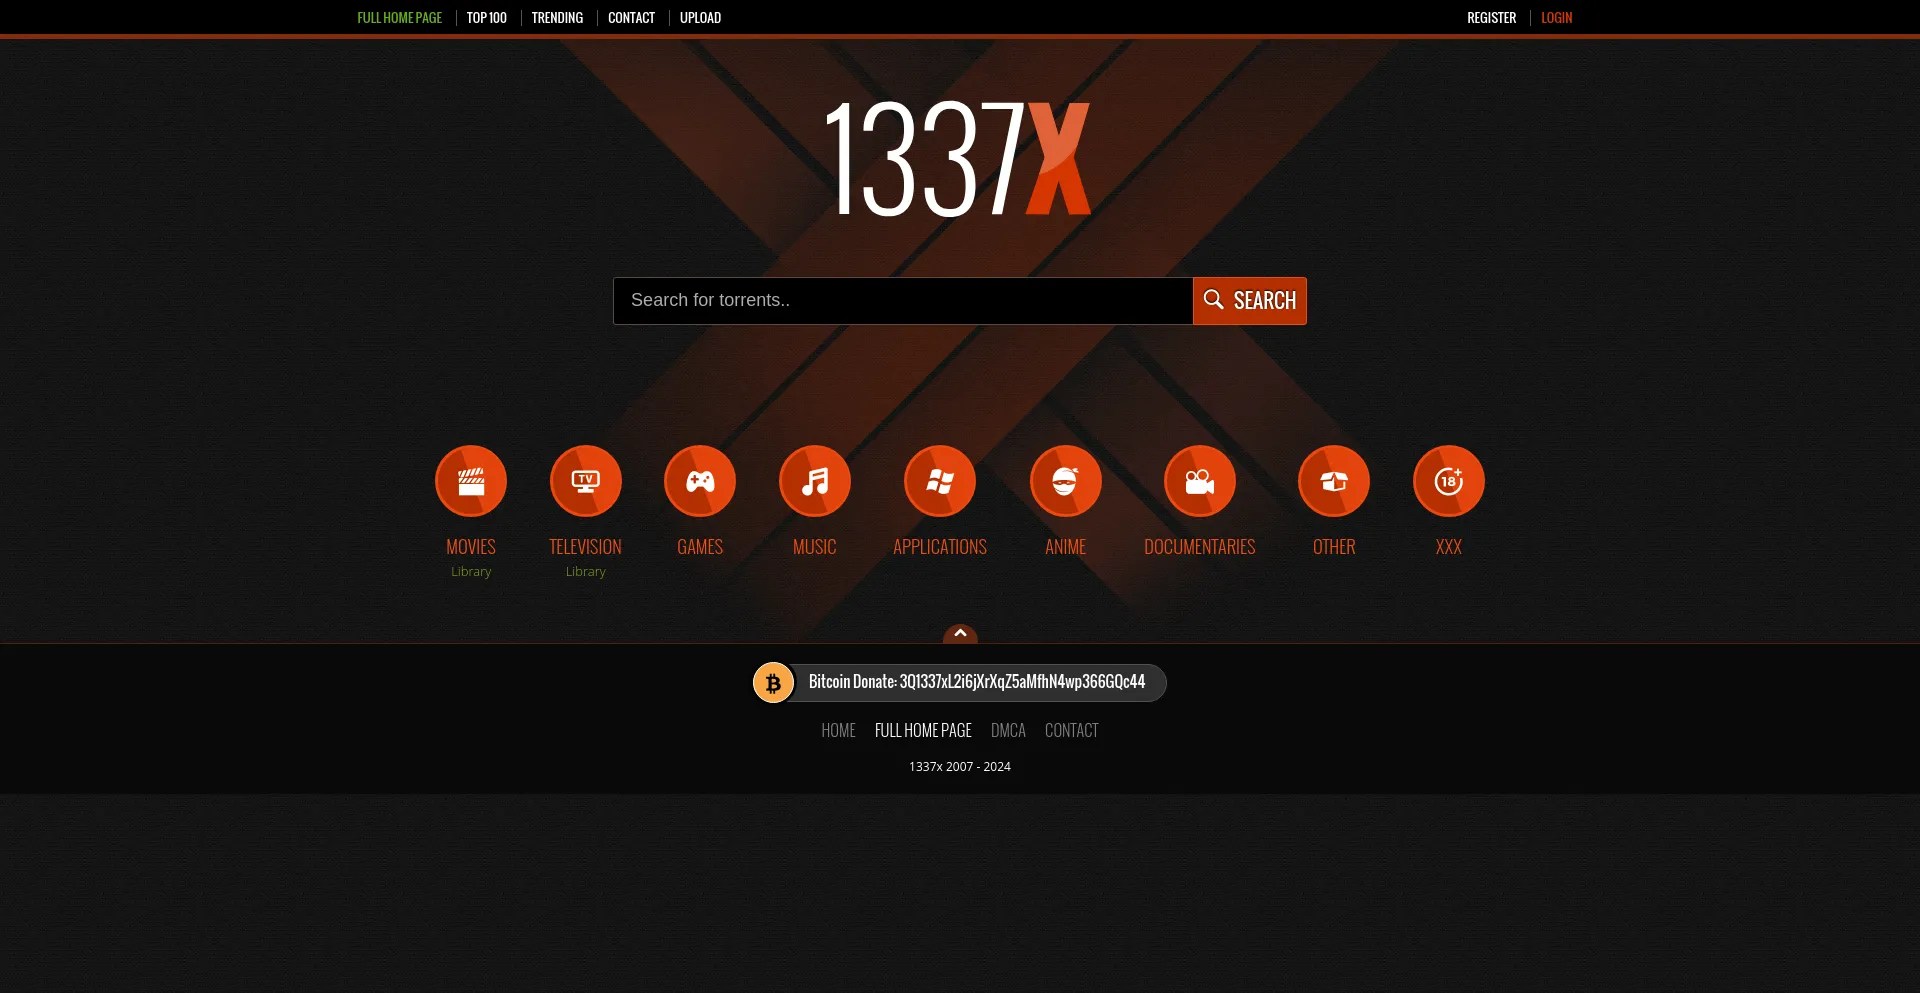Screen dimensions: 1920x993
Task: Click the XXX text label
Action: 1449,547
